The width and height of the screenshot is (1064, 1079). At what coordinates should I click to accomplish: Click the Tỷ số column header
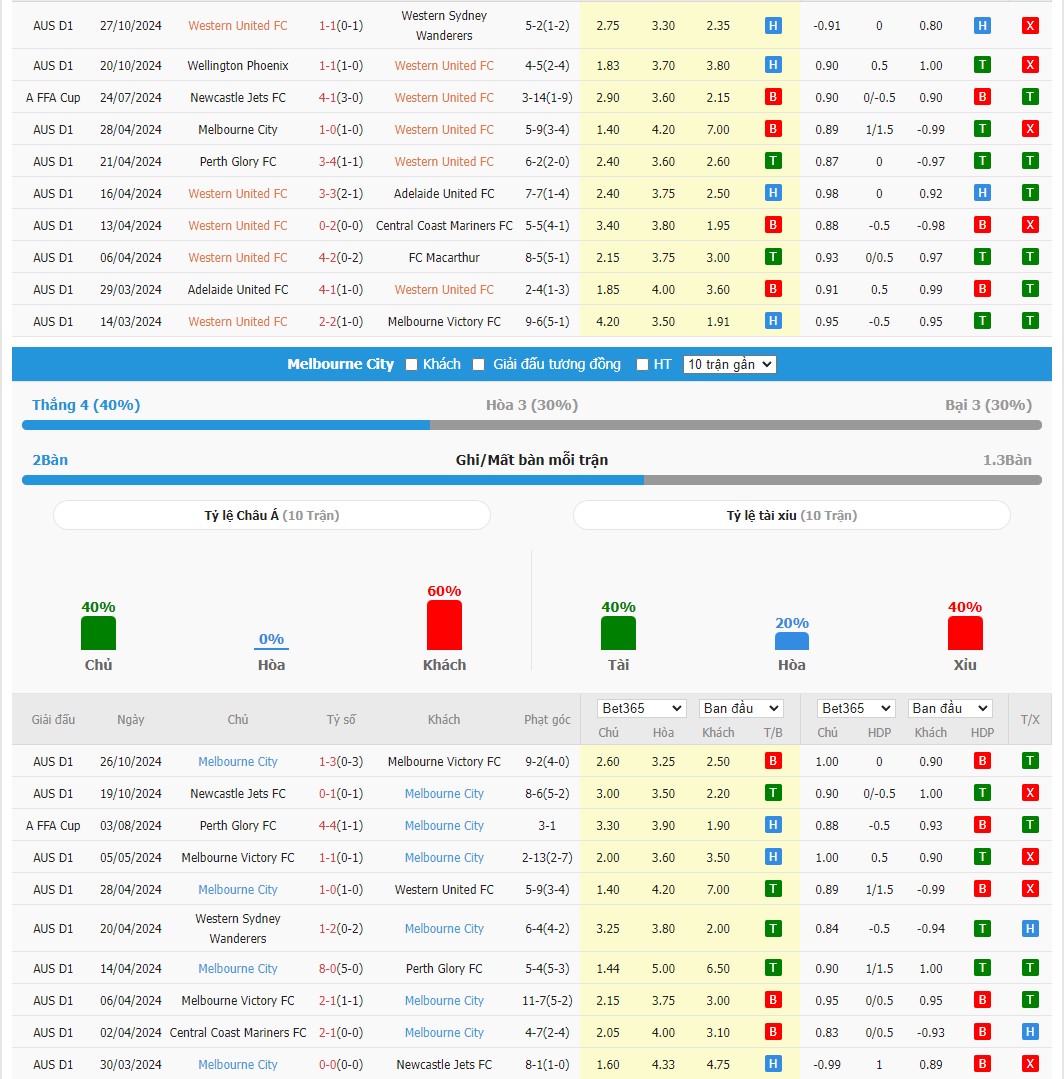pyautogui.click(x=341, y=719)
